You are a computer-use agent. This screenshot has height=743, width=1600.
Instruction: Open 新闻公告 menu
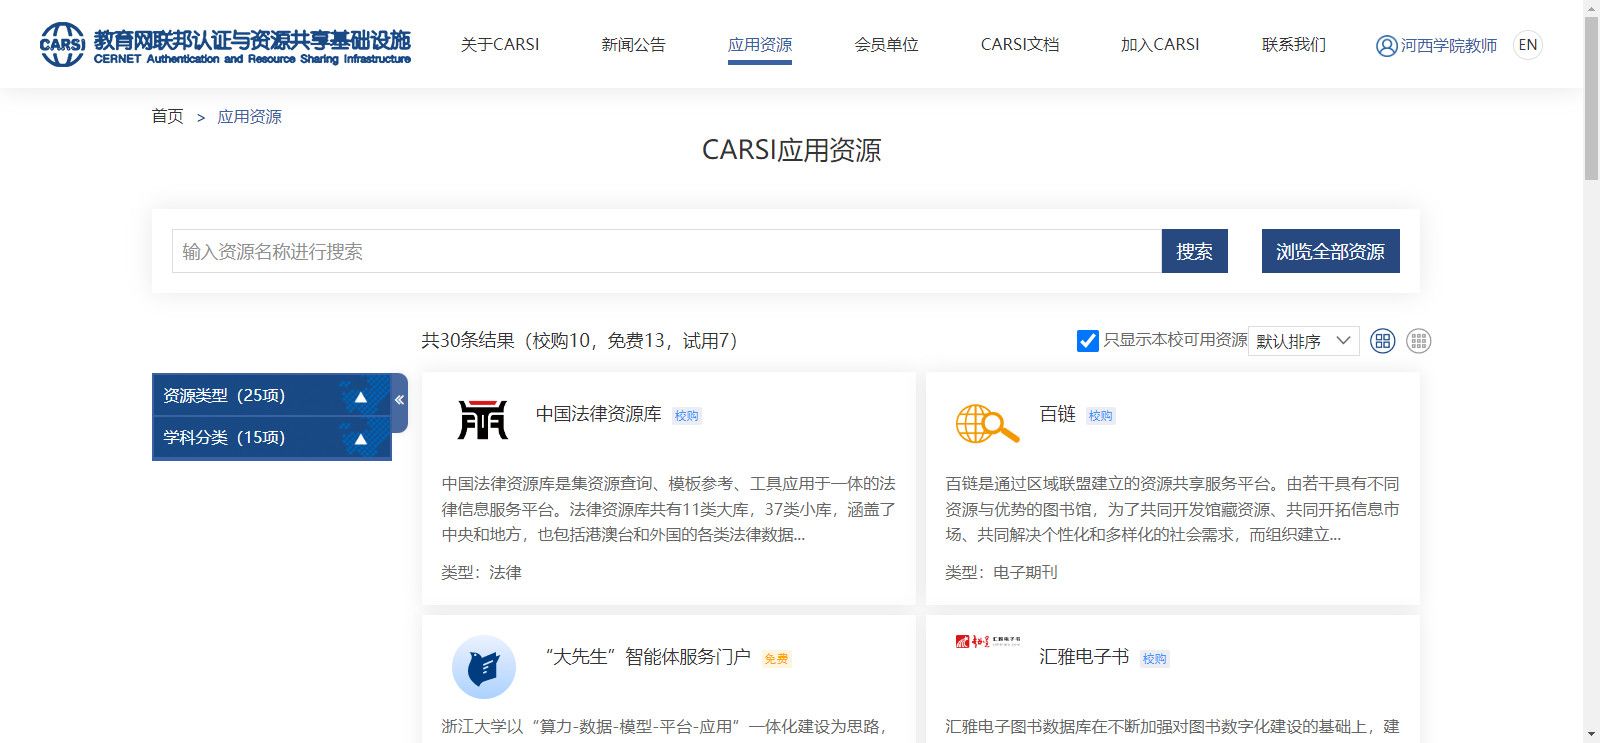633,44
